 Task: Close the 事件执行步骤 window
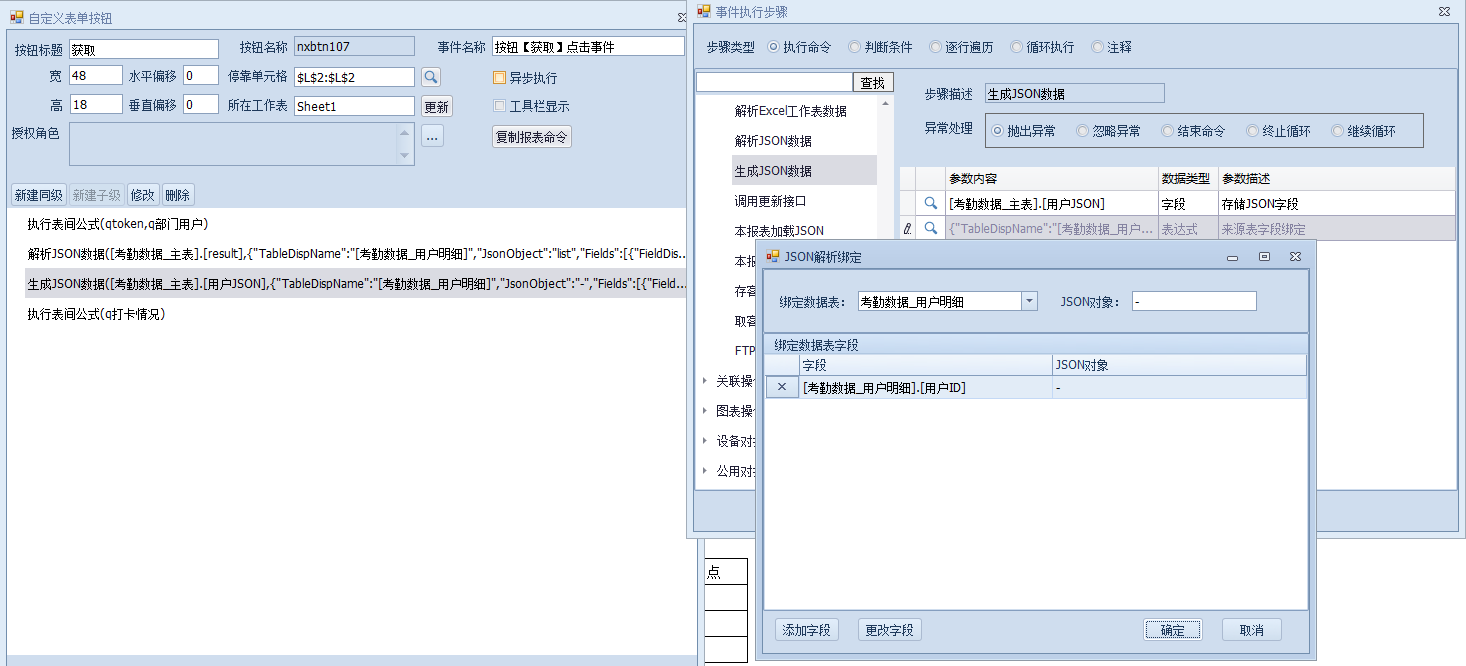pyautogui.click(x=1444, y=11)
